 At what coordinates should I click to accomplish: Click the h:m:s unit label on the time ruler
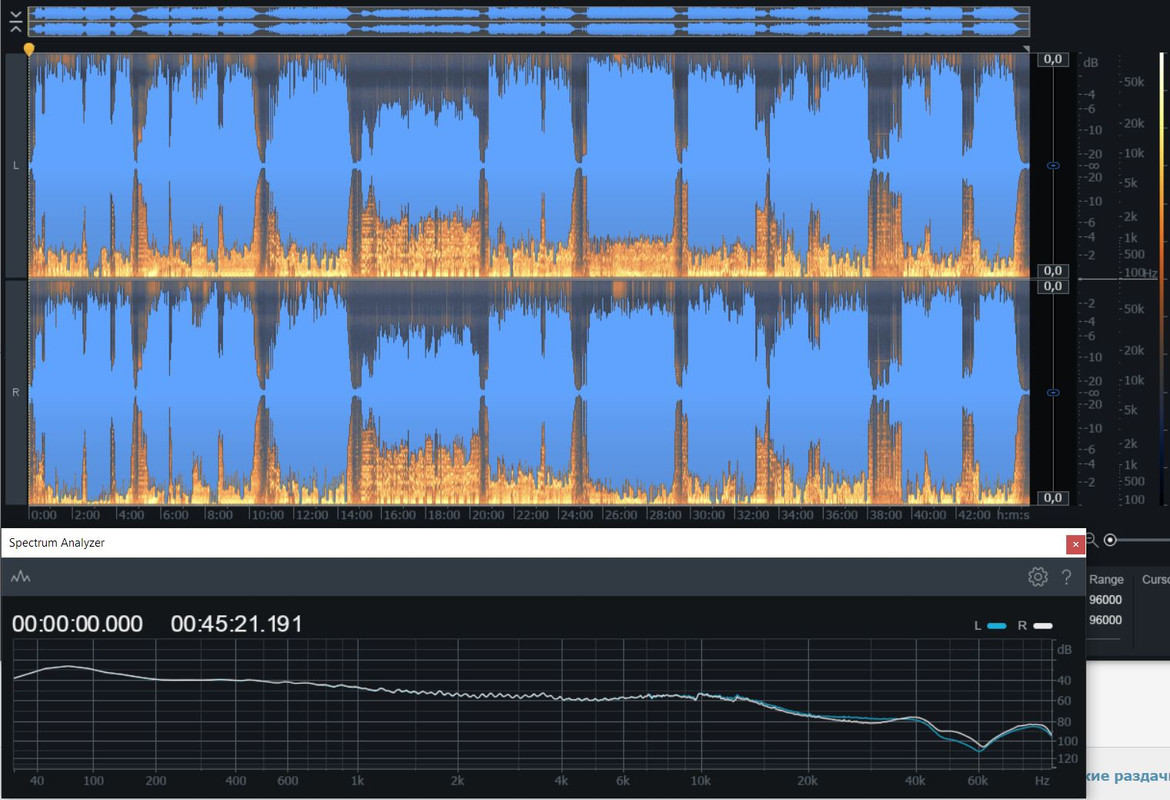pyautogui.click(x=1013, y=514)
